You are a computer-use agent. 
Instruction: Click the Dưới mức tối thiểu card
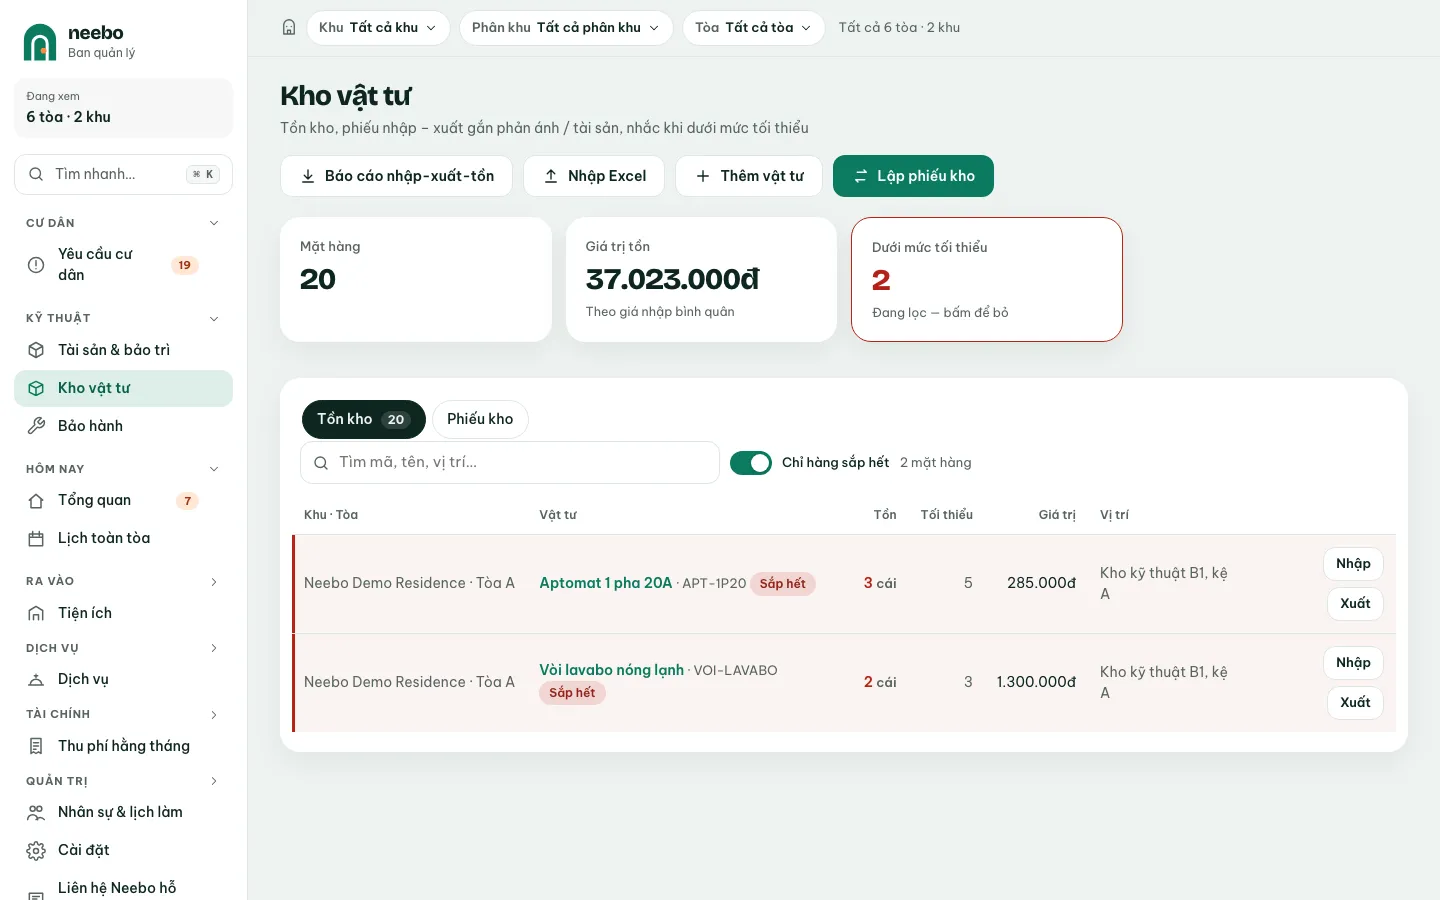(987, 280)
